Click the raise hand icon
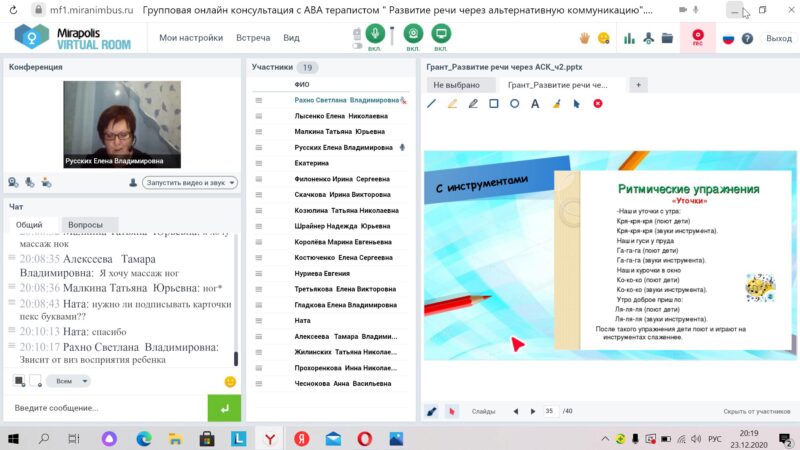The height and width of the screenshot is (450, 800). coord(585,38)
